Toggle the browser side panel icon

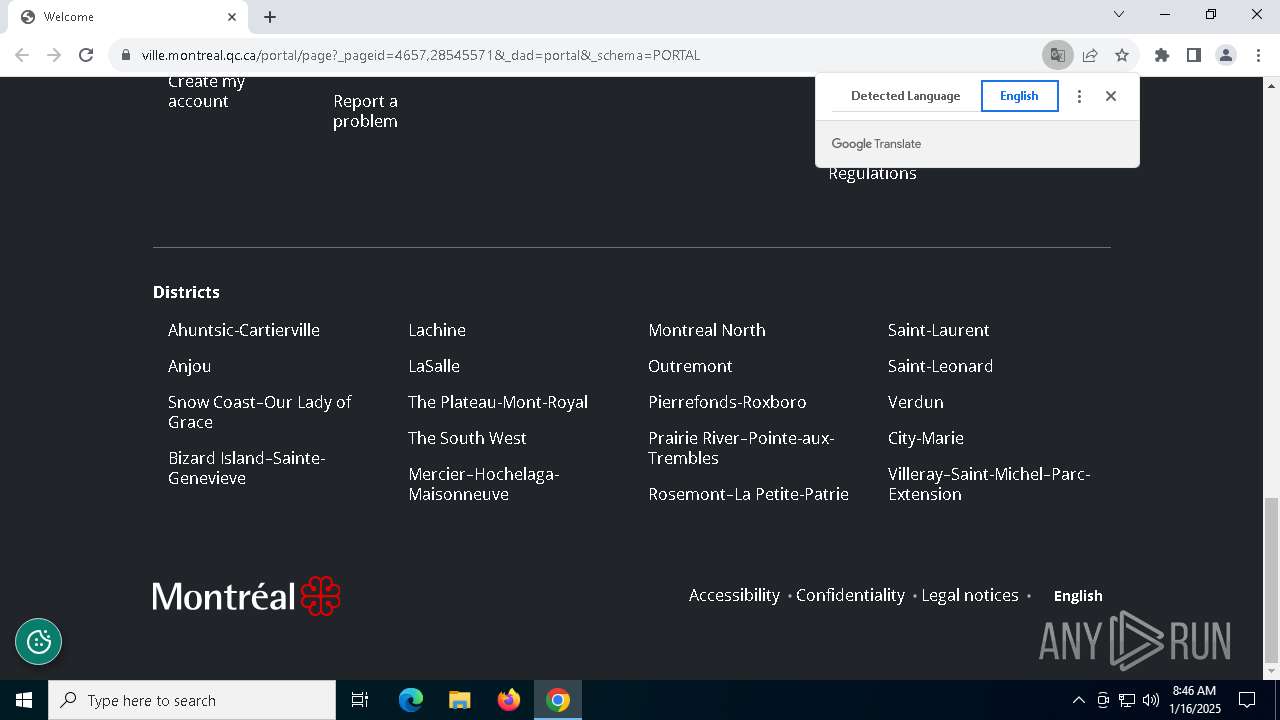coord(1193,55)
